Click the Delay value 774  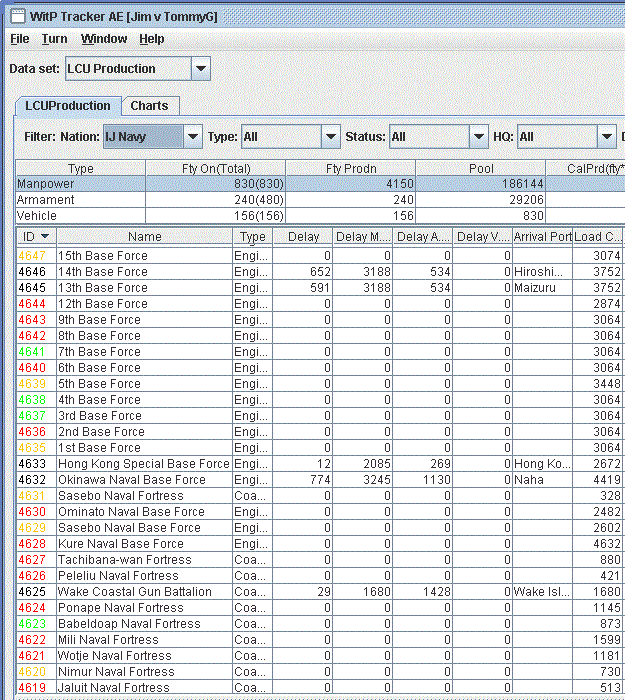(x=321, y=479)
